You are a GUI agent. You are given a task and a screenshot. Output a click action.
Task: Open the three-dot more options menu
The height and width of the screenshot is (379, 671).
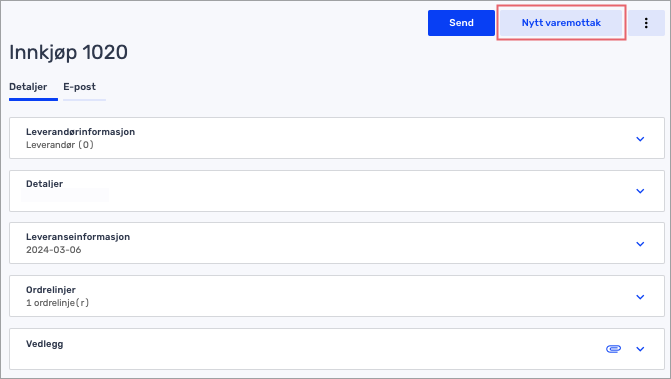point(646,23)
